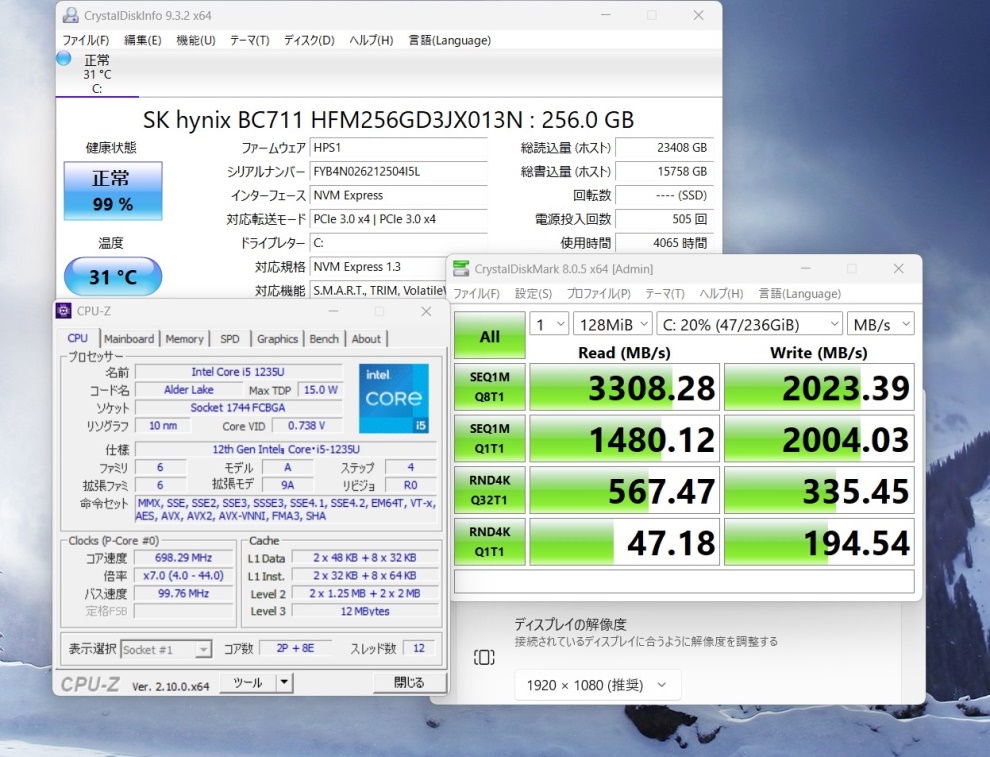Screen dimensions: 990x757
Task: Click the Intel Core i5 logo badge
Action: 394,398
